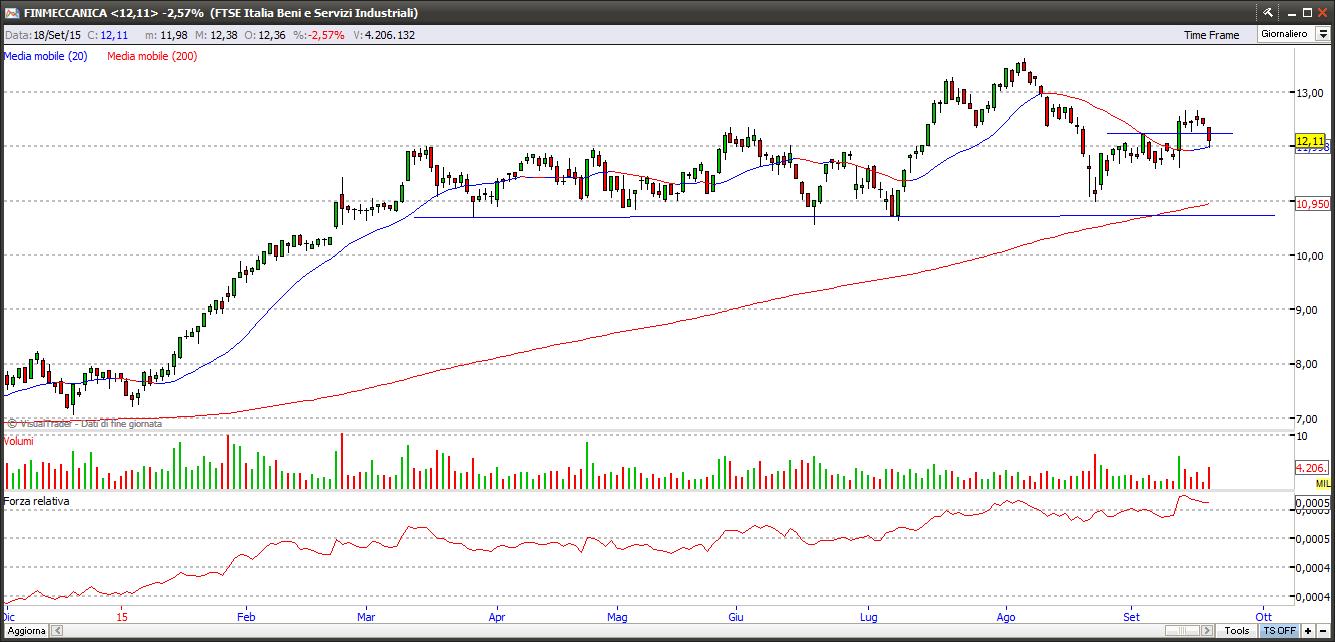Screen dimensions: 1335x642
Task: Click the Time Frame label
Action: 1211,34
